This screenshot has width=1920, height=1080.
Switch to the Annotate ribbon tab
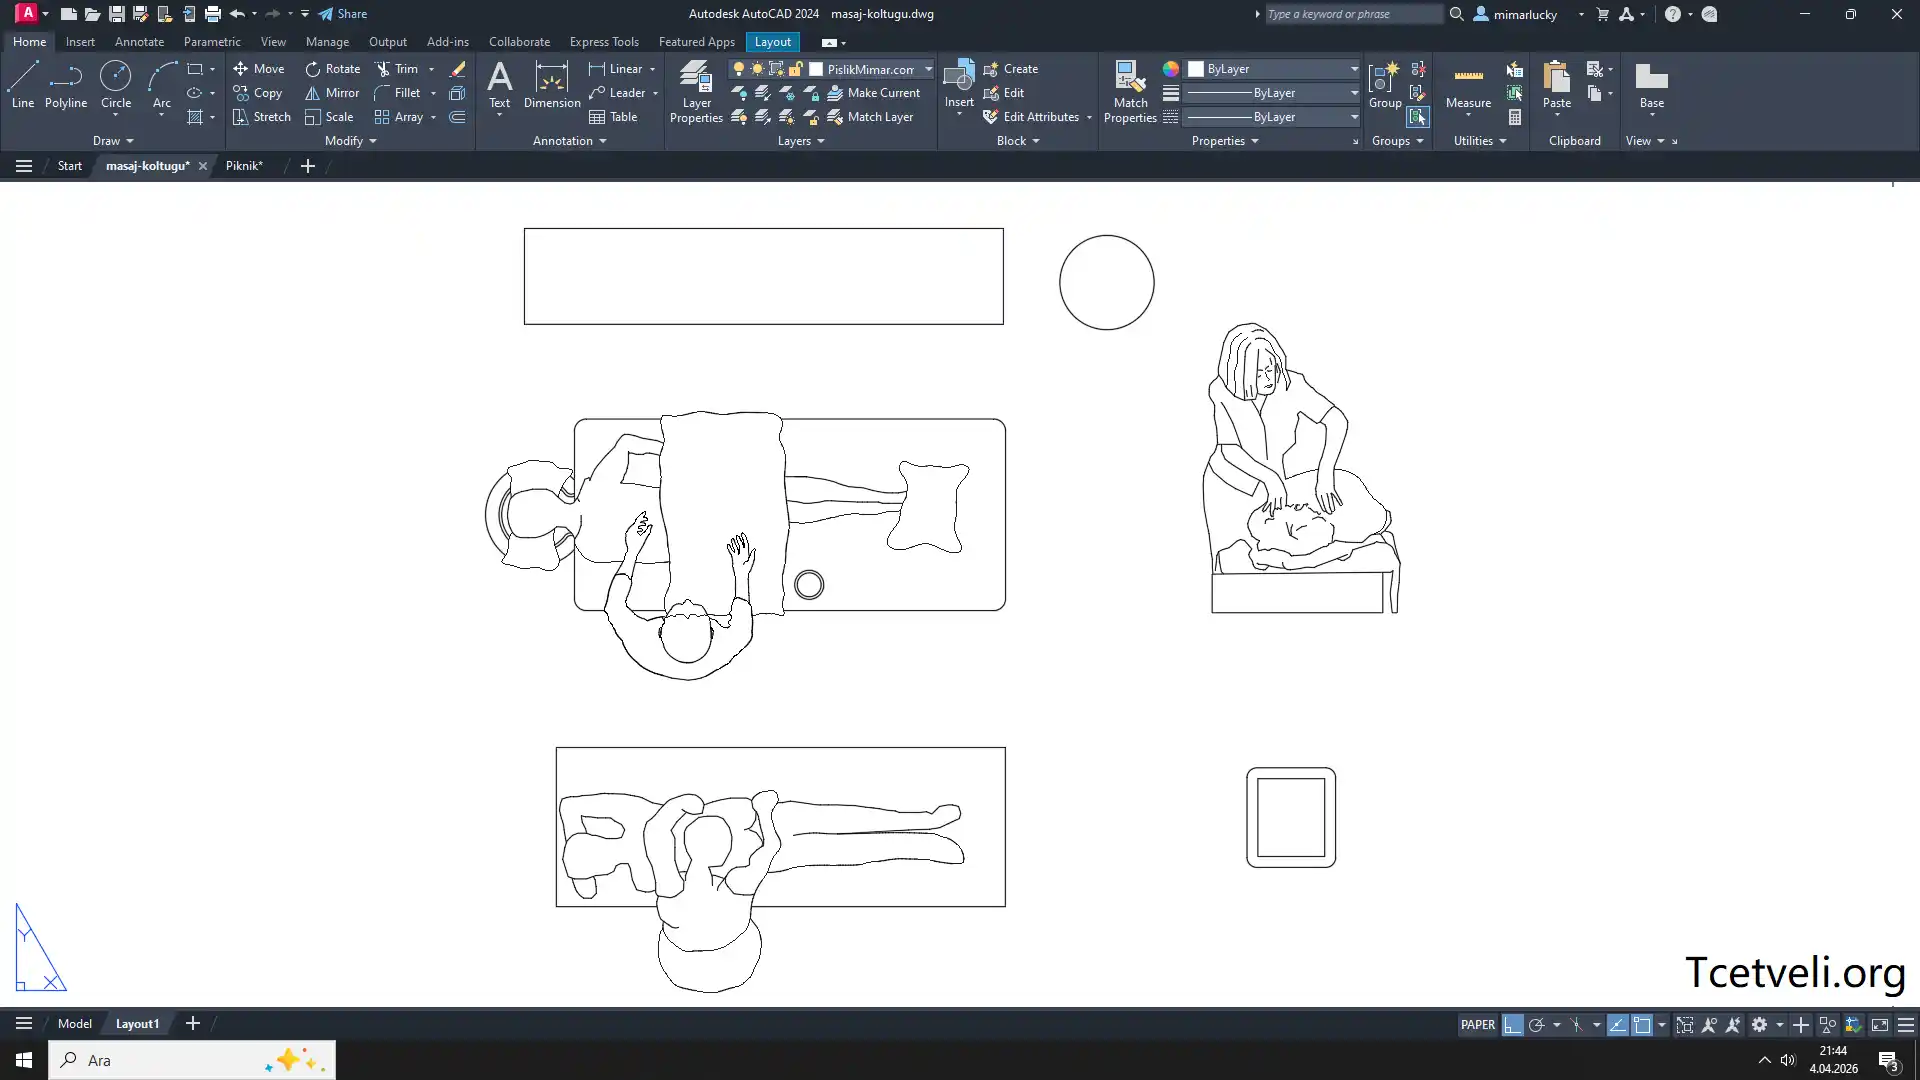[139, 42]
